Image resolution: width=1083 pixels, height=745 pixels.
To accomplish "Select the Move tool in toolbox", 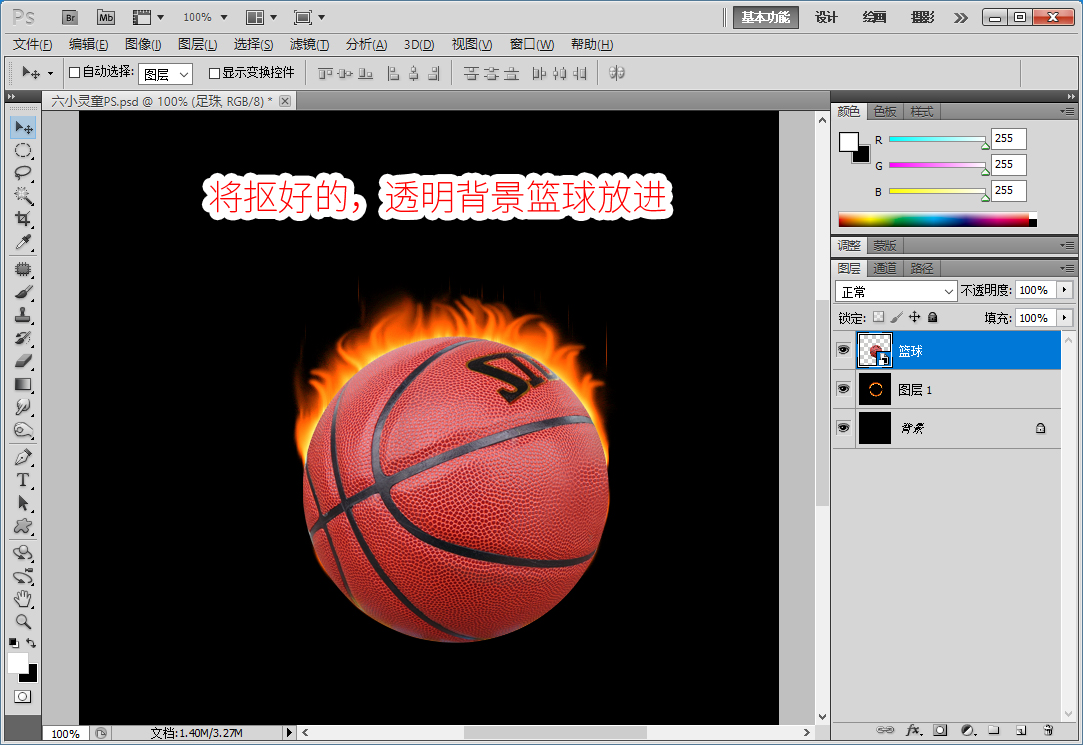I will [x=23, y=128].
